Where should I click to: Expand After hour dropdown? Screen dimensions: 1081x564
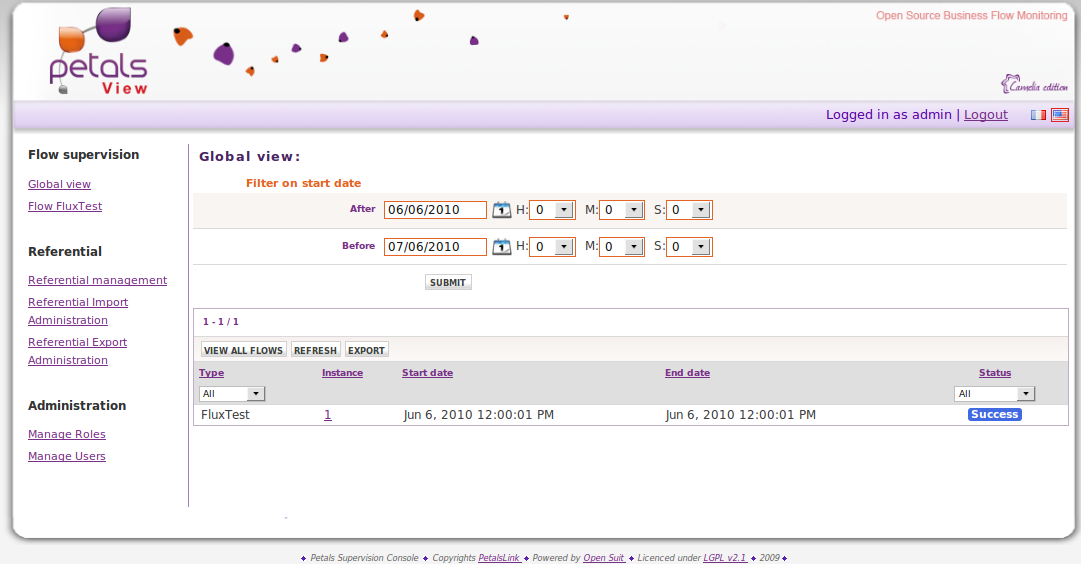tap(563, 210)
